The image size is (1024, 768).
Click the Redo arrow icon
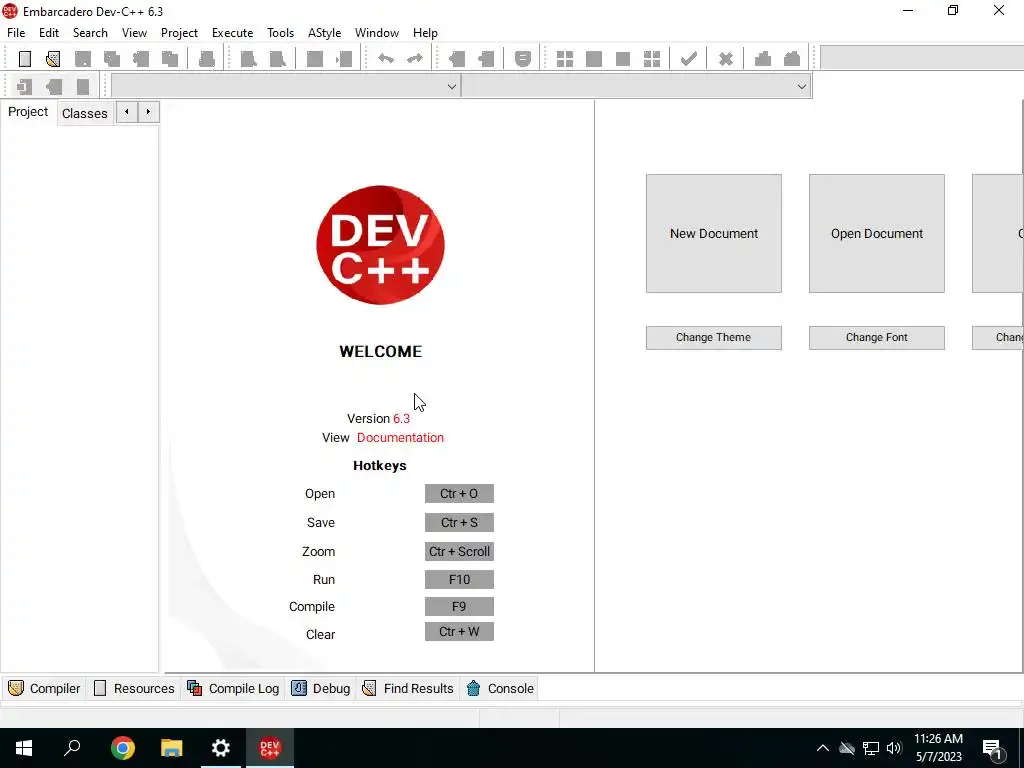click(415, 59)
